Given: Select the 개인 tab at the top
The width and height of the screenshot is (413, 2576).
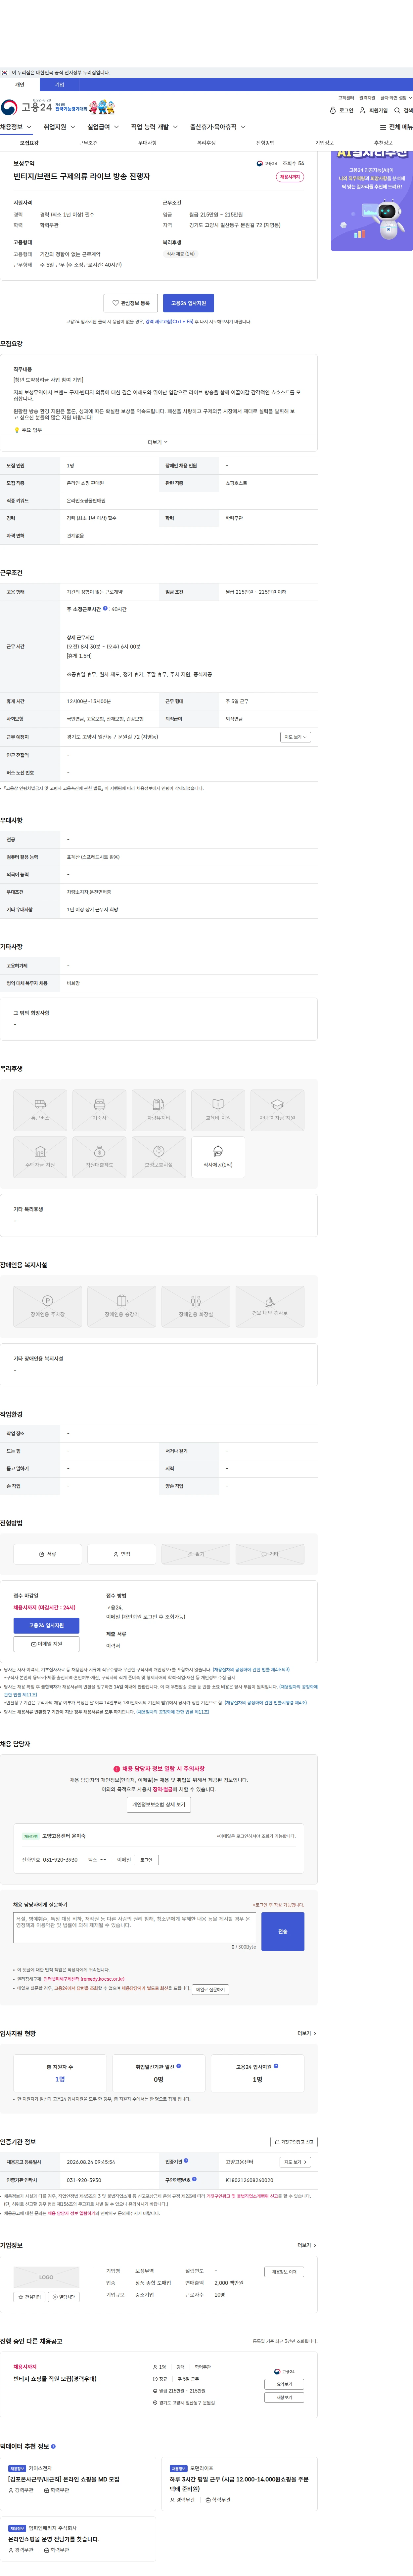Looking at the screenshot, I should click(20, 85).
